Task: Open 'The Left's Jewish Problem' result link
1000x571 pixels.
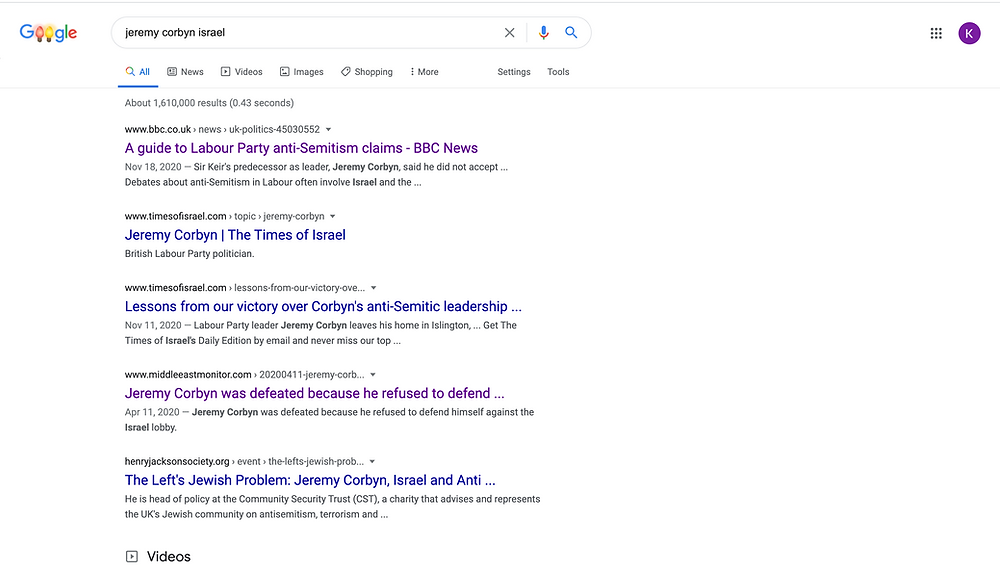Action: pyautogui.click(x=310, y=480)
